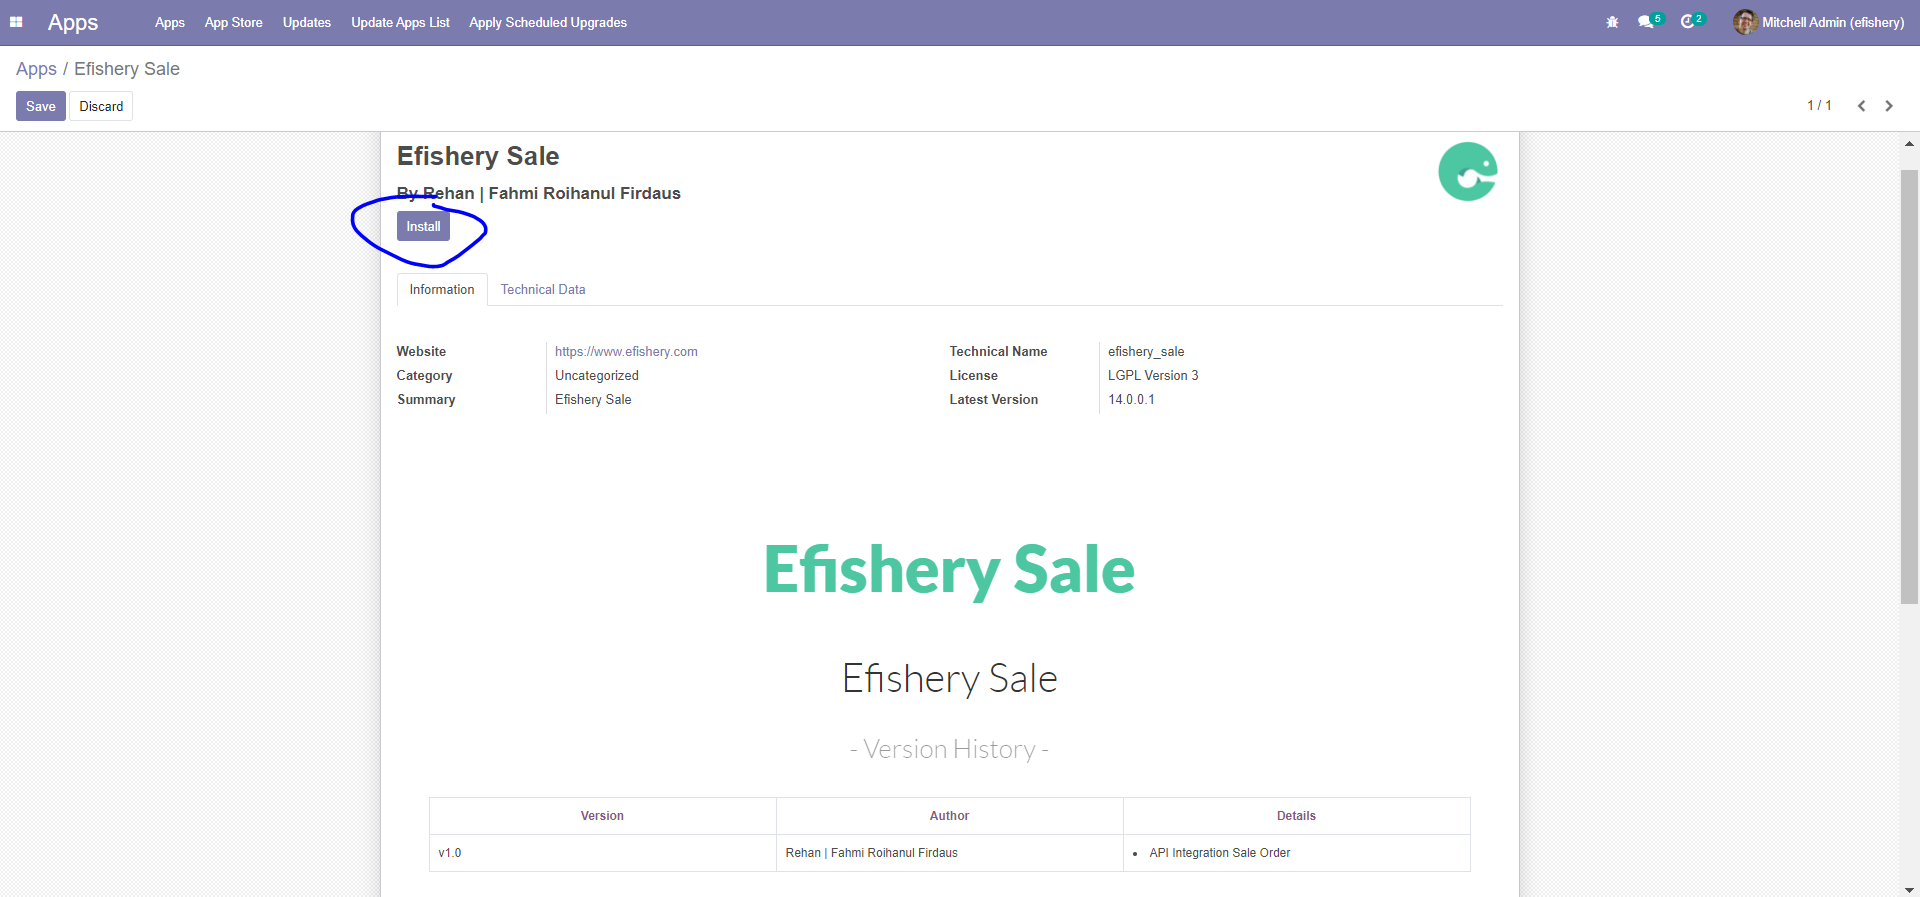
Task: Open the efishery.com website link
Action: pos(626,351)
